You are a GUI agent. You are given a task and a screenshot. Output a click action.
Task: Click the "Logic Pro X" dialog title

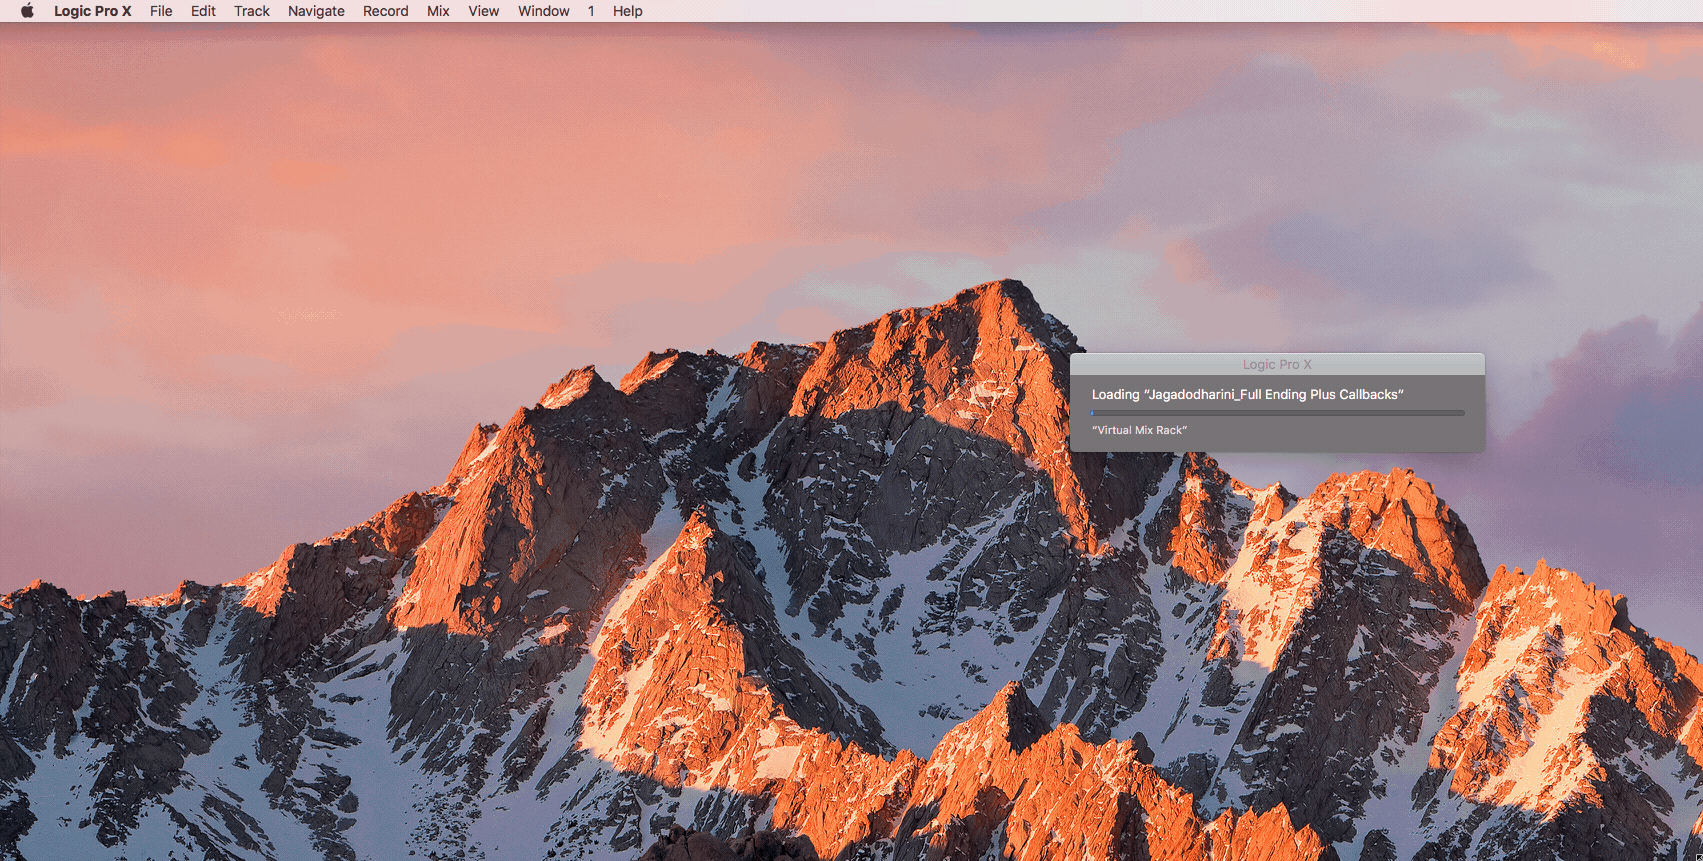tap(1277, 364)
